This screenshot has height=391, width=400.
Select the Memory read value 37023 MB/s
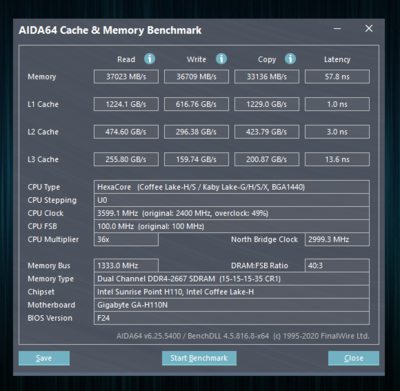126,77
